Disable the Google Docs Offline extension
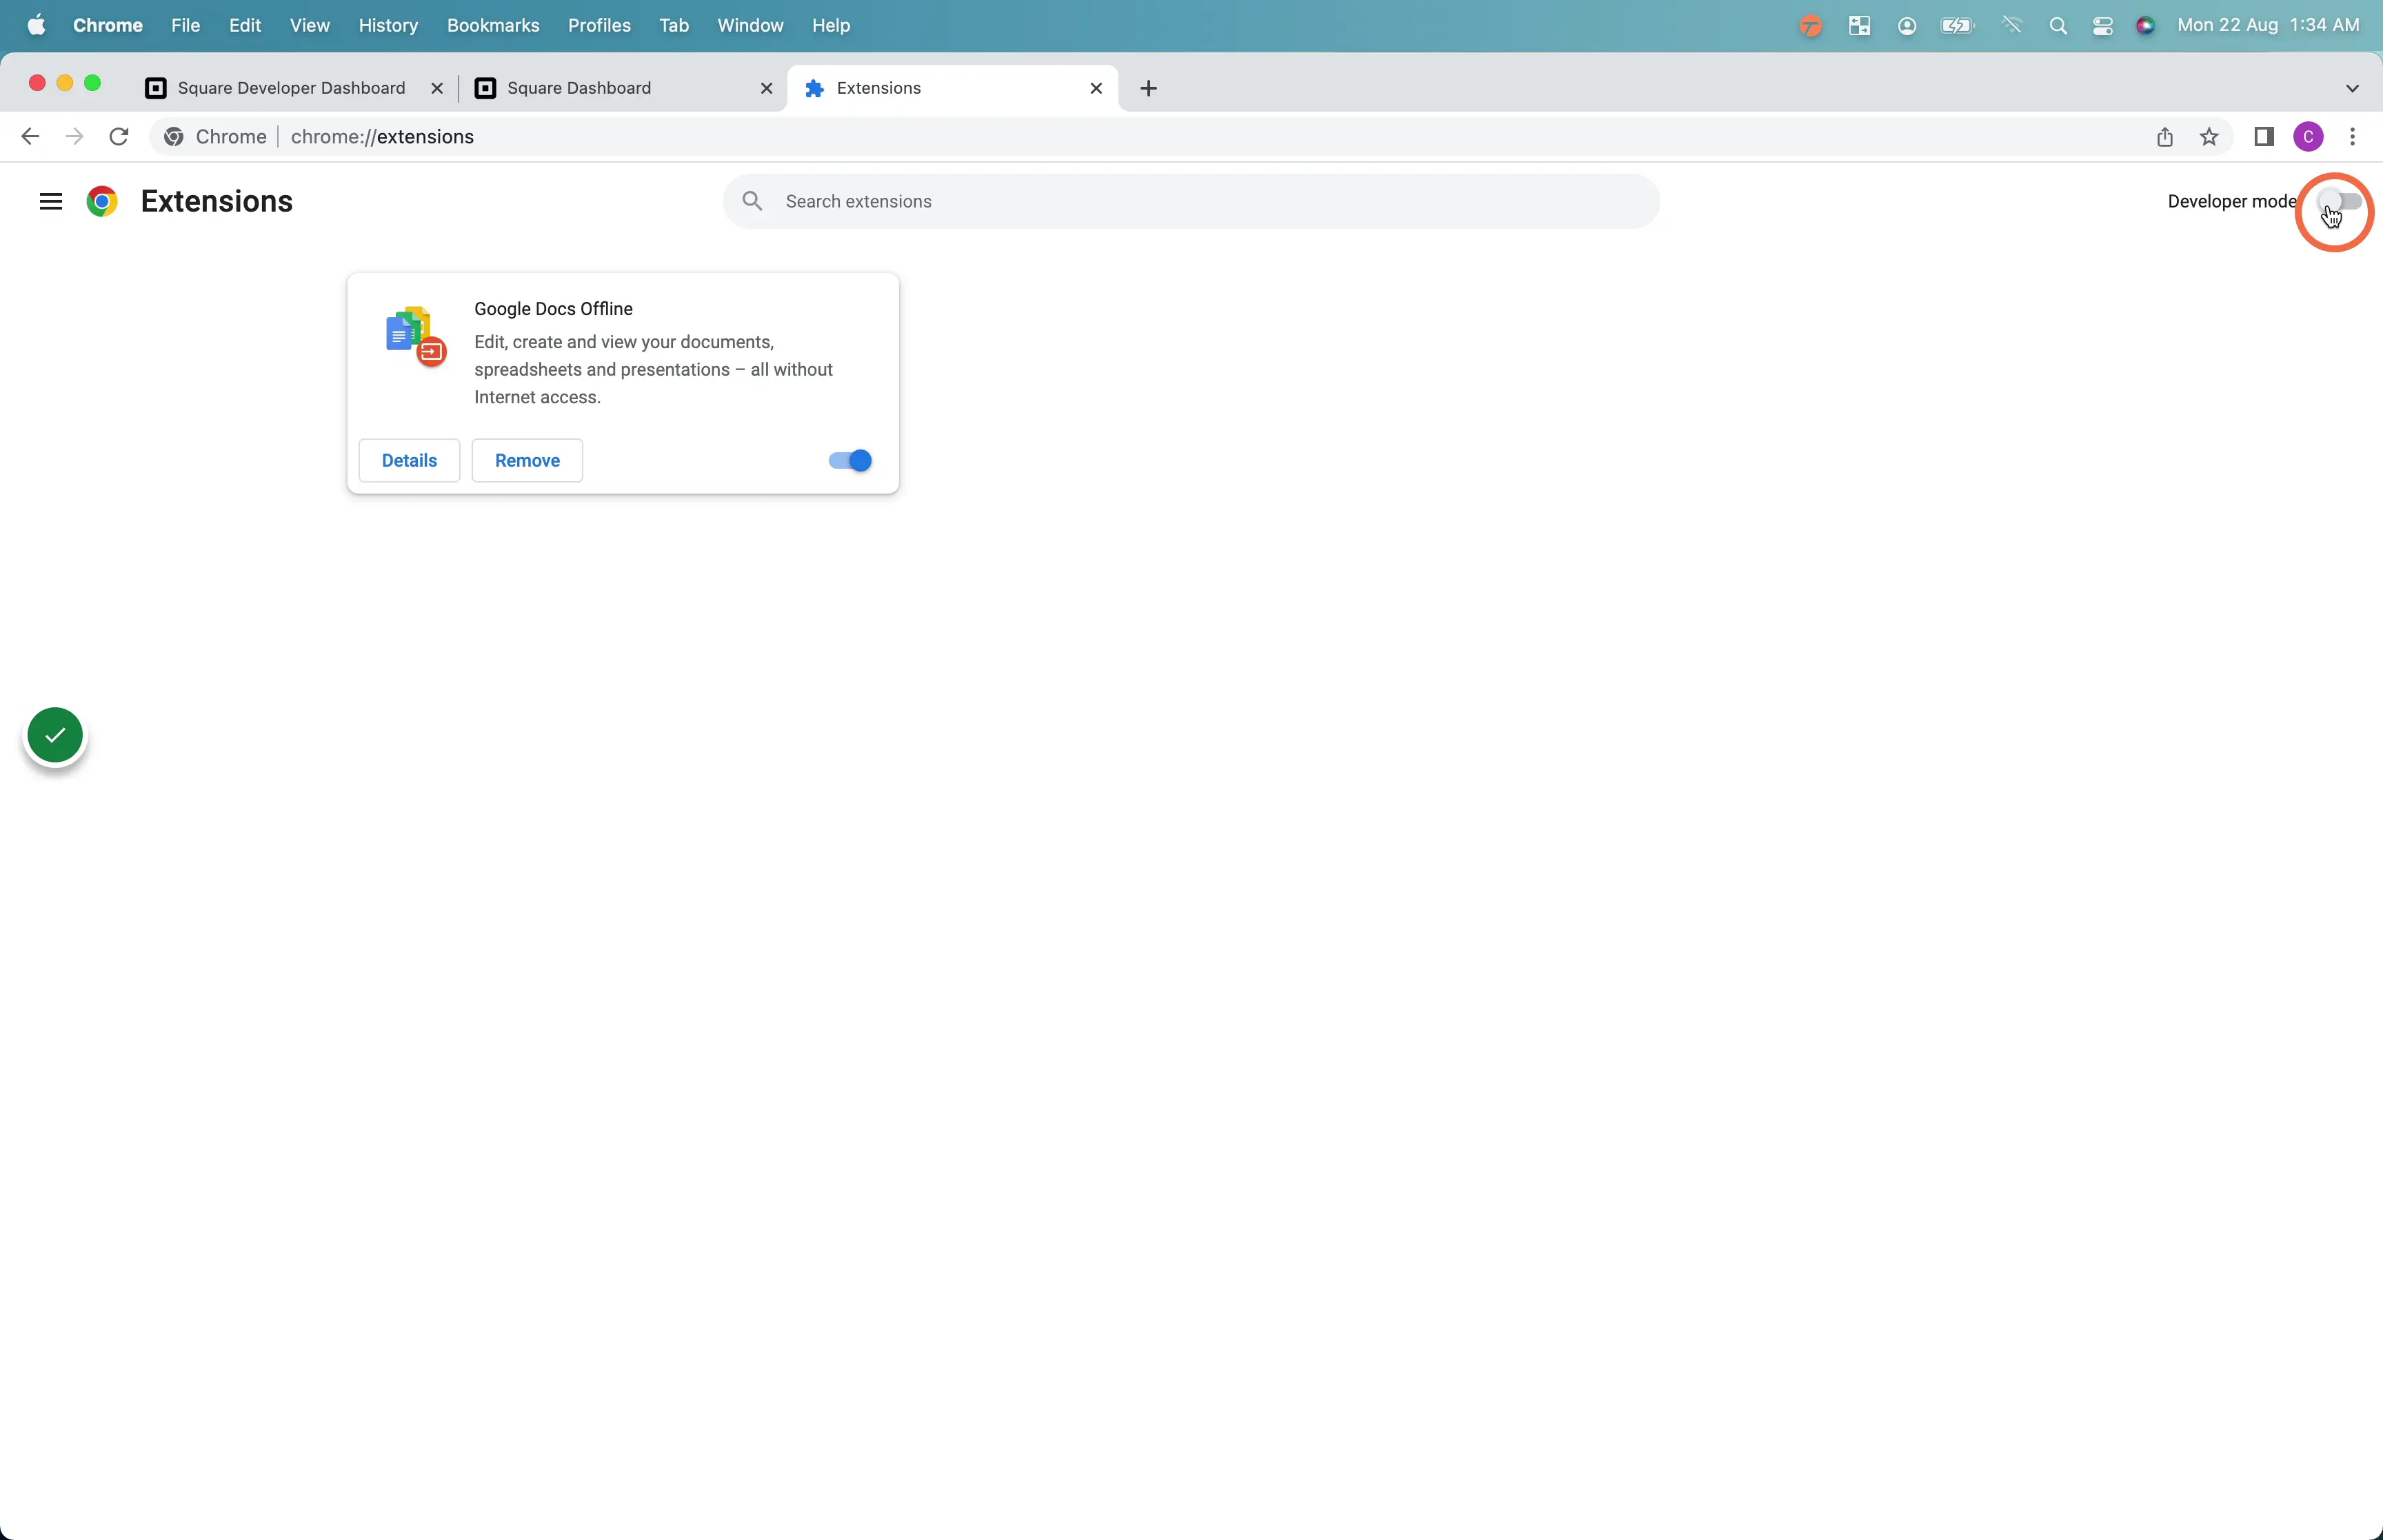Viewport: 2383px width, 1540px height. 850,461
